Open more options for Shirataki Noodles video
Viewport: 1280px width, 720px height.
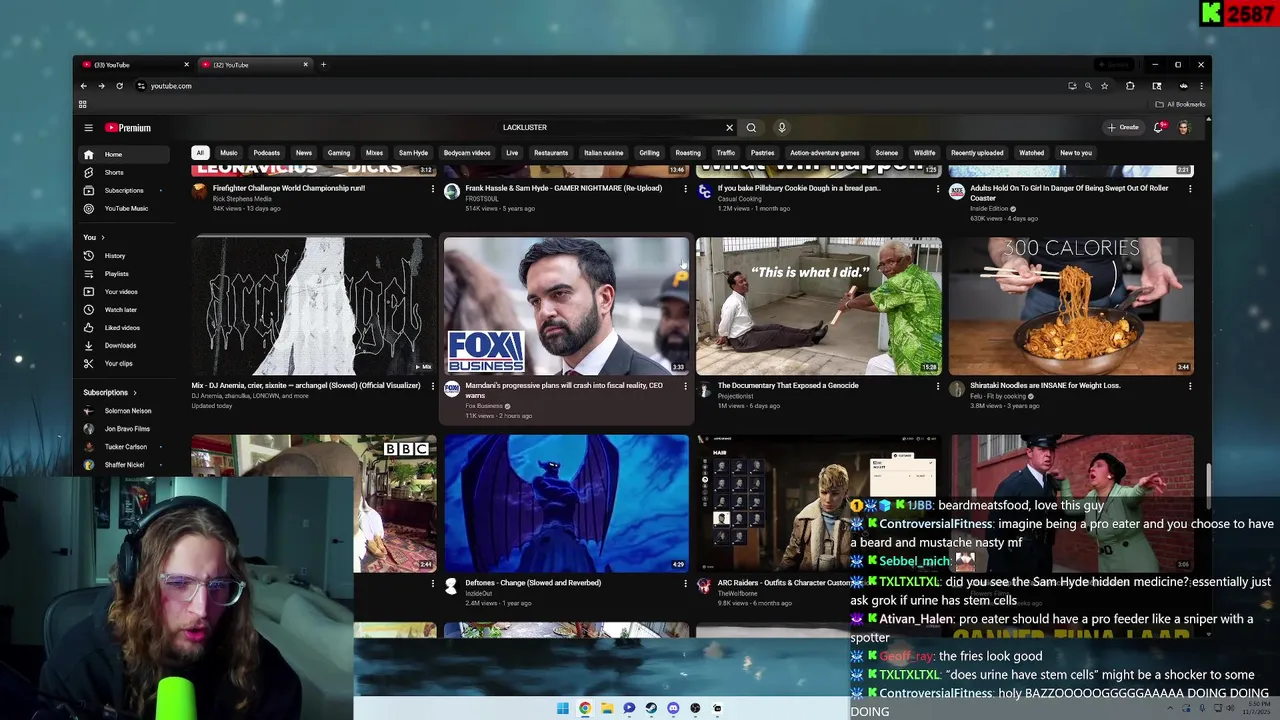1190,386
